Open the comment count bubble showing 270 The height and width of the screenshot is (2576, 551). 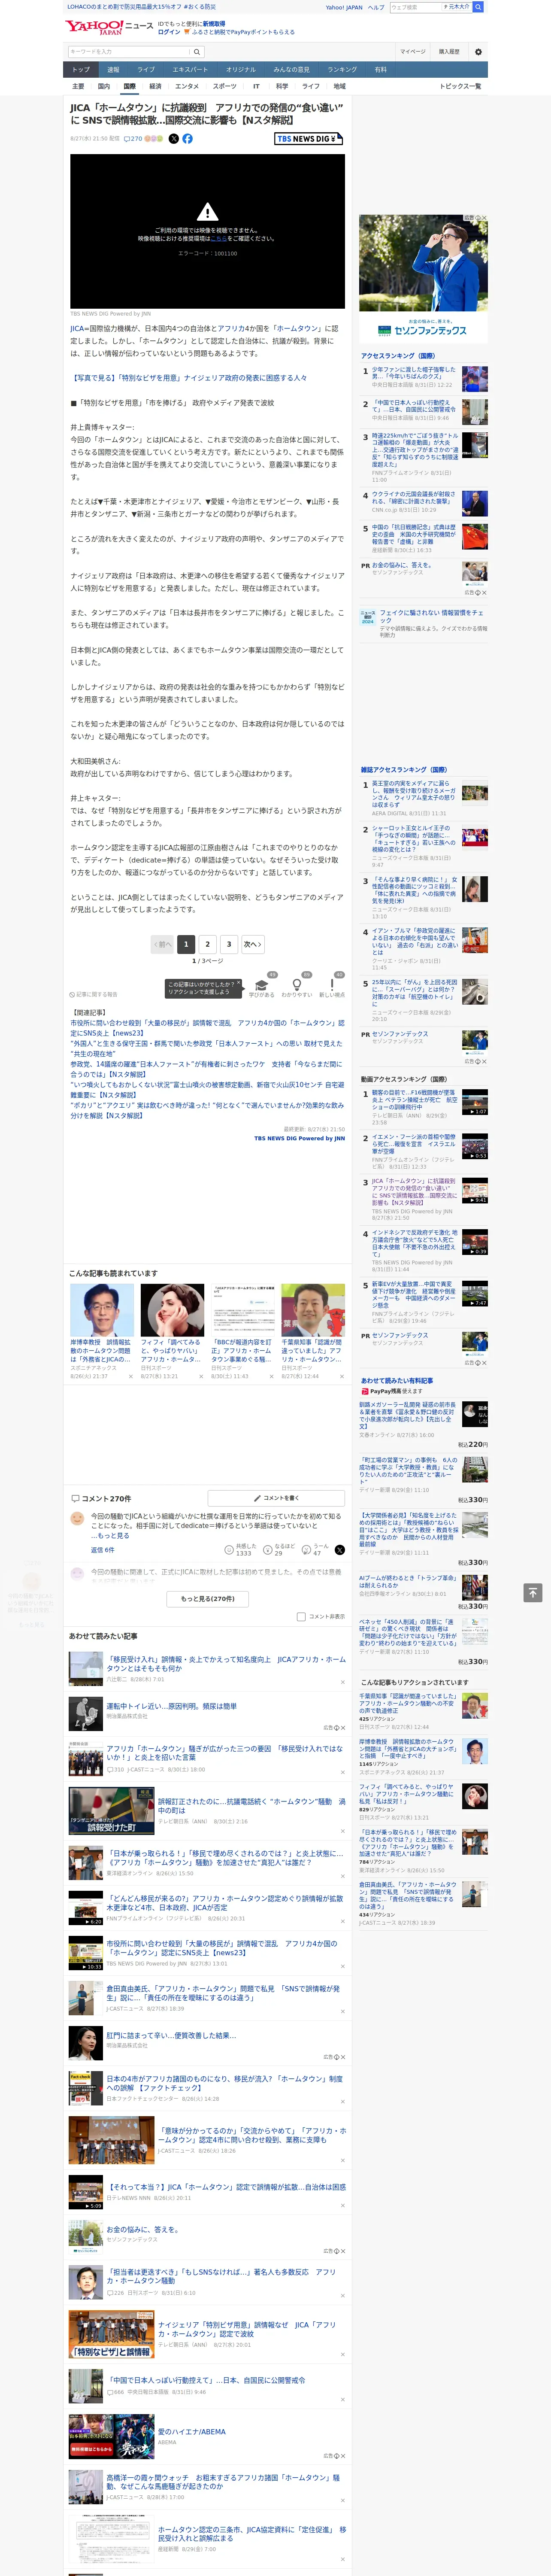(x=133, y=139)
